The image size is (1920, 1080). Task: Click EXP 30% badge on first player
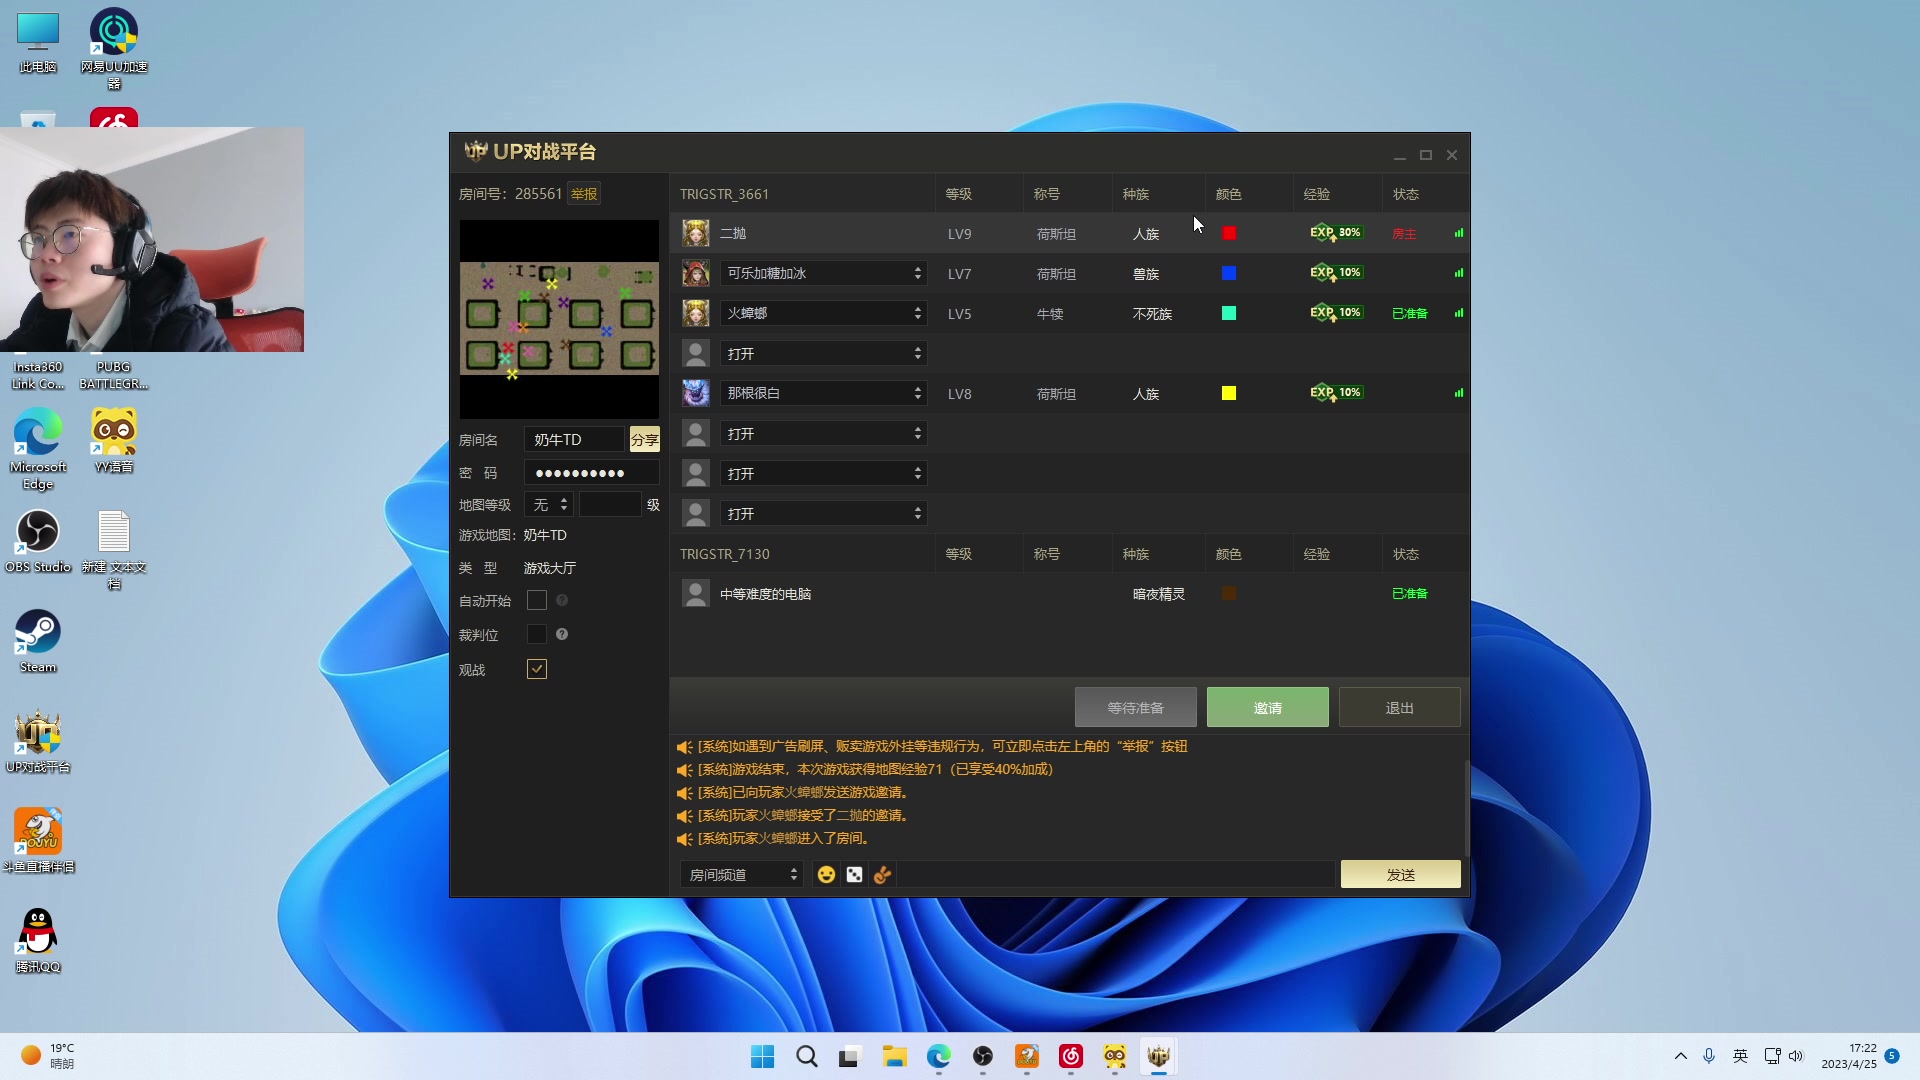click(1336, 233)
